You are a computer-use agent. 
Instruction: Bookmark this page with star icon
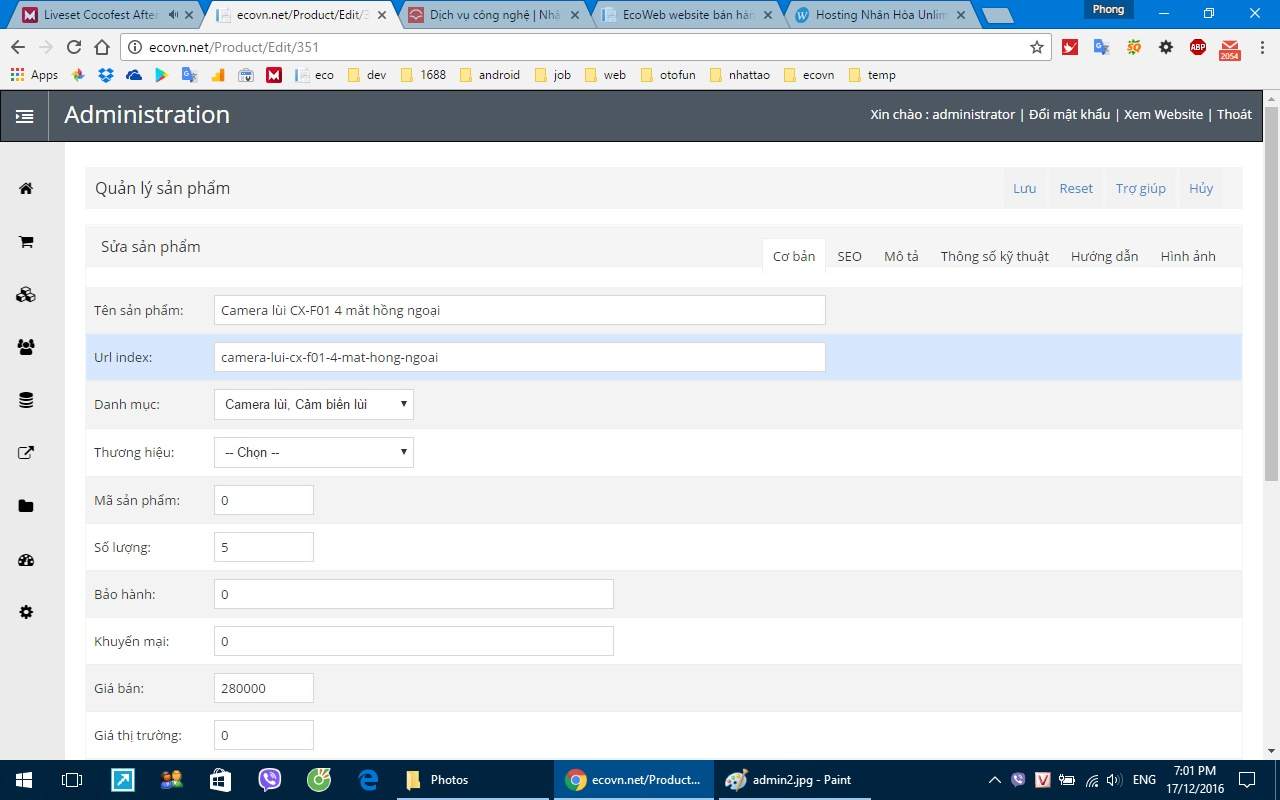click(1037, 47)
